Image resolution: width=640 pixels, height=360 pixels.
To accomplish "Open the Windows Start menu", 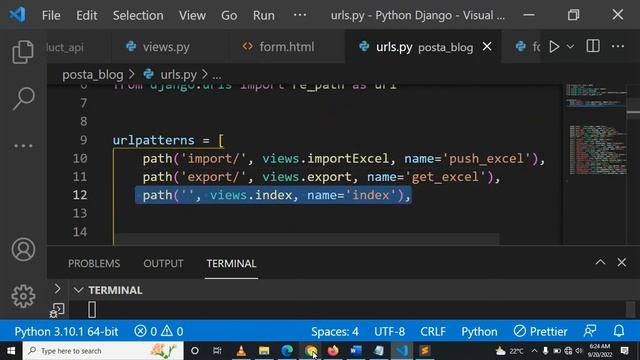I will pos(11,351).
